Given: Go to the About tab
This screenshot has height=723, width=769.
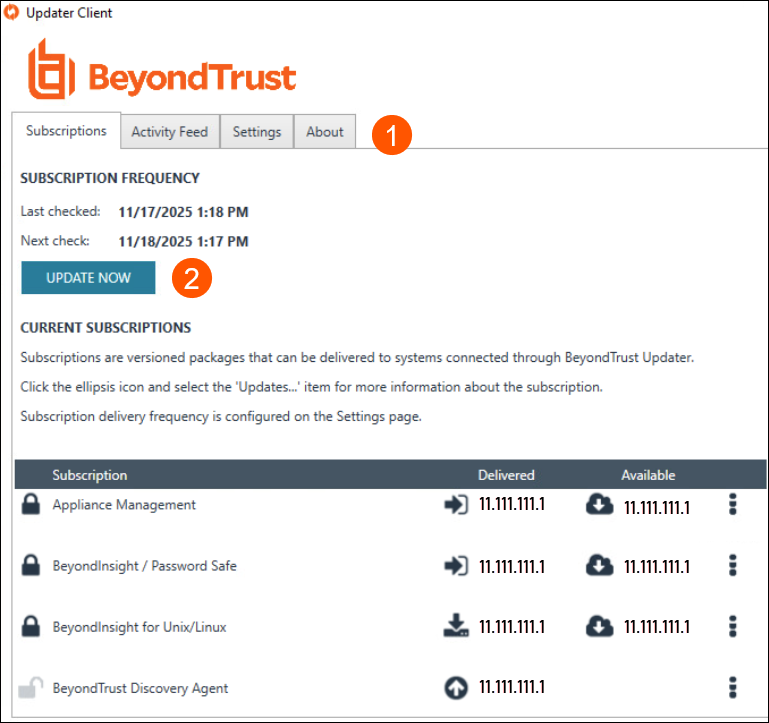Looking at the screenshot, I should [x=325, y=131].
